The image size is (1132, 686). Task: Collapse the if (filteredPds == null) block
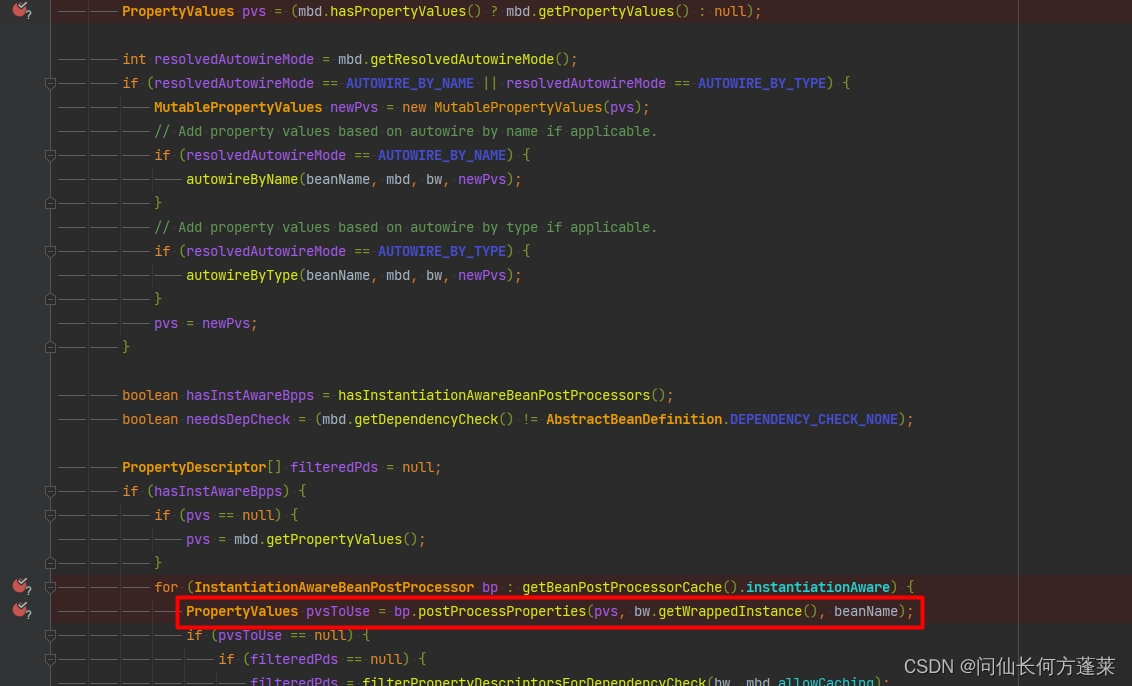click(x=51, y=659)
